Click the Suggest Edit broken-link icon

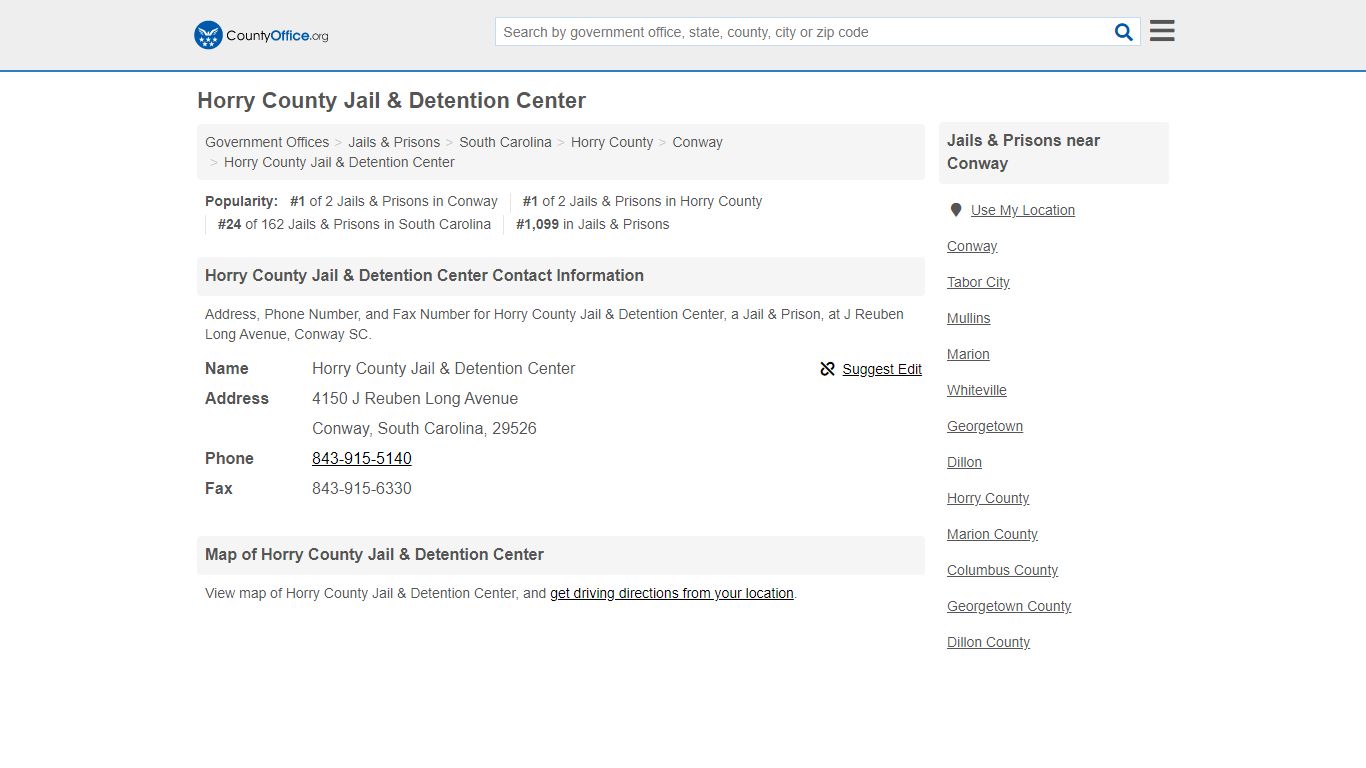827,369
